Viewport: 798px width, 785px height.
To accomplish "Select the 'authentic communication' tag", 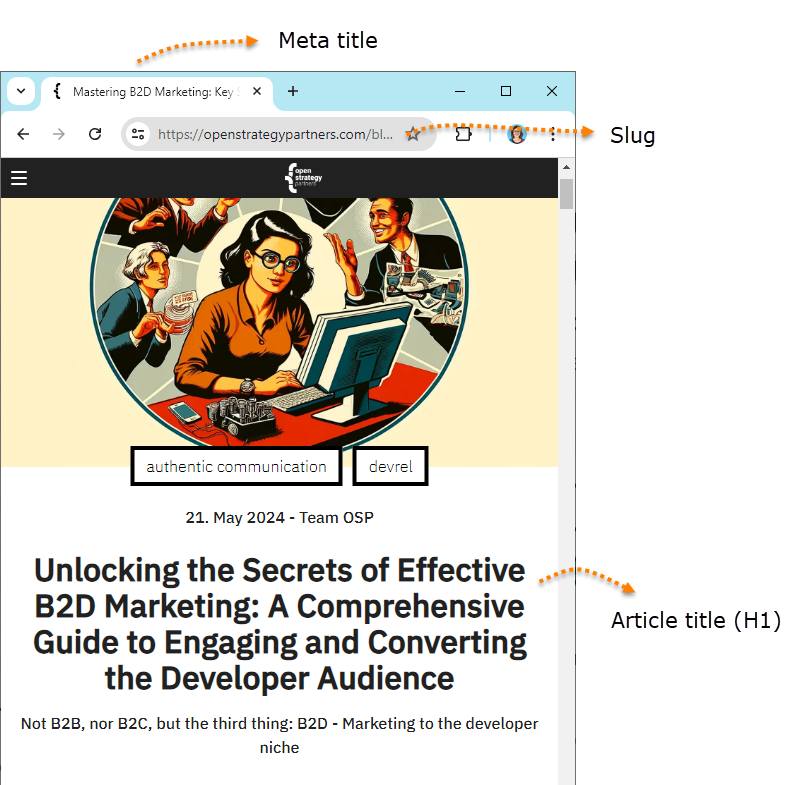I will click(x=236, y=466).
